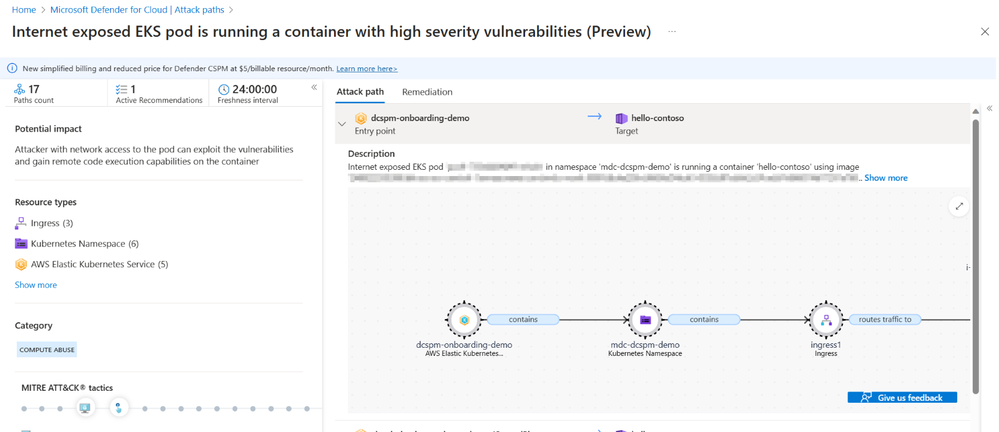Switch to the Attack path tab
Screen dimensions: 999x432
[x=360, y=92]
